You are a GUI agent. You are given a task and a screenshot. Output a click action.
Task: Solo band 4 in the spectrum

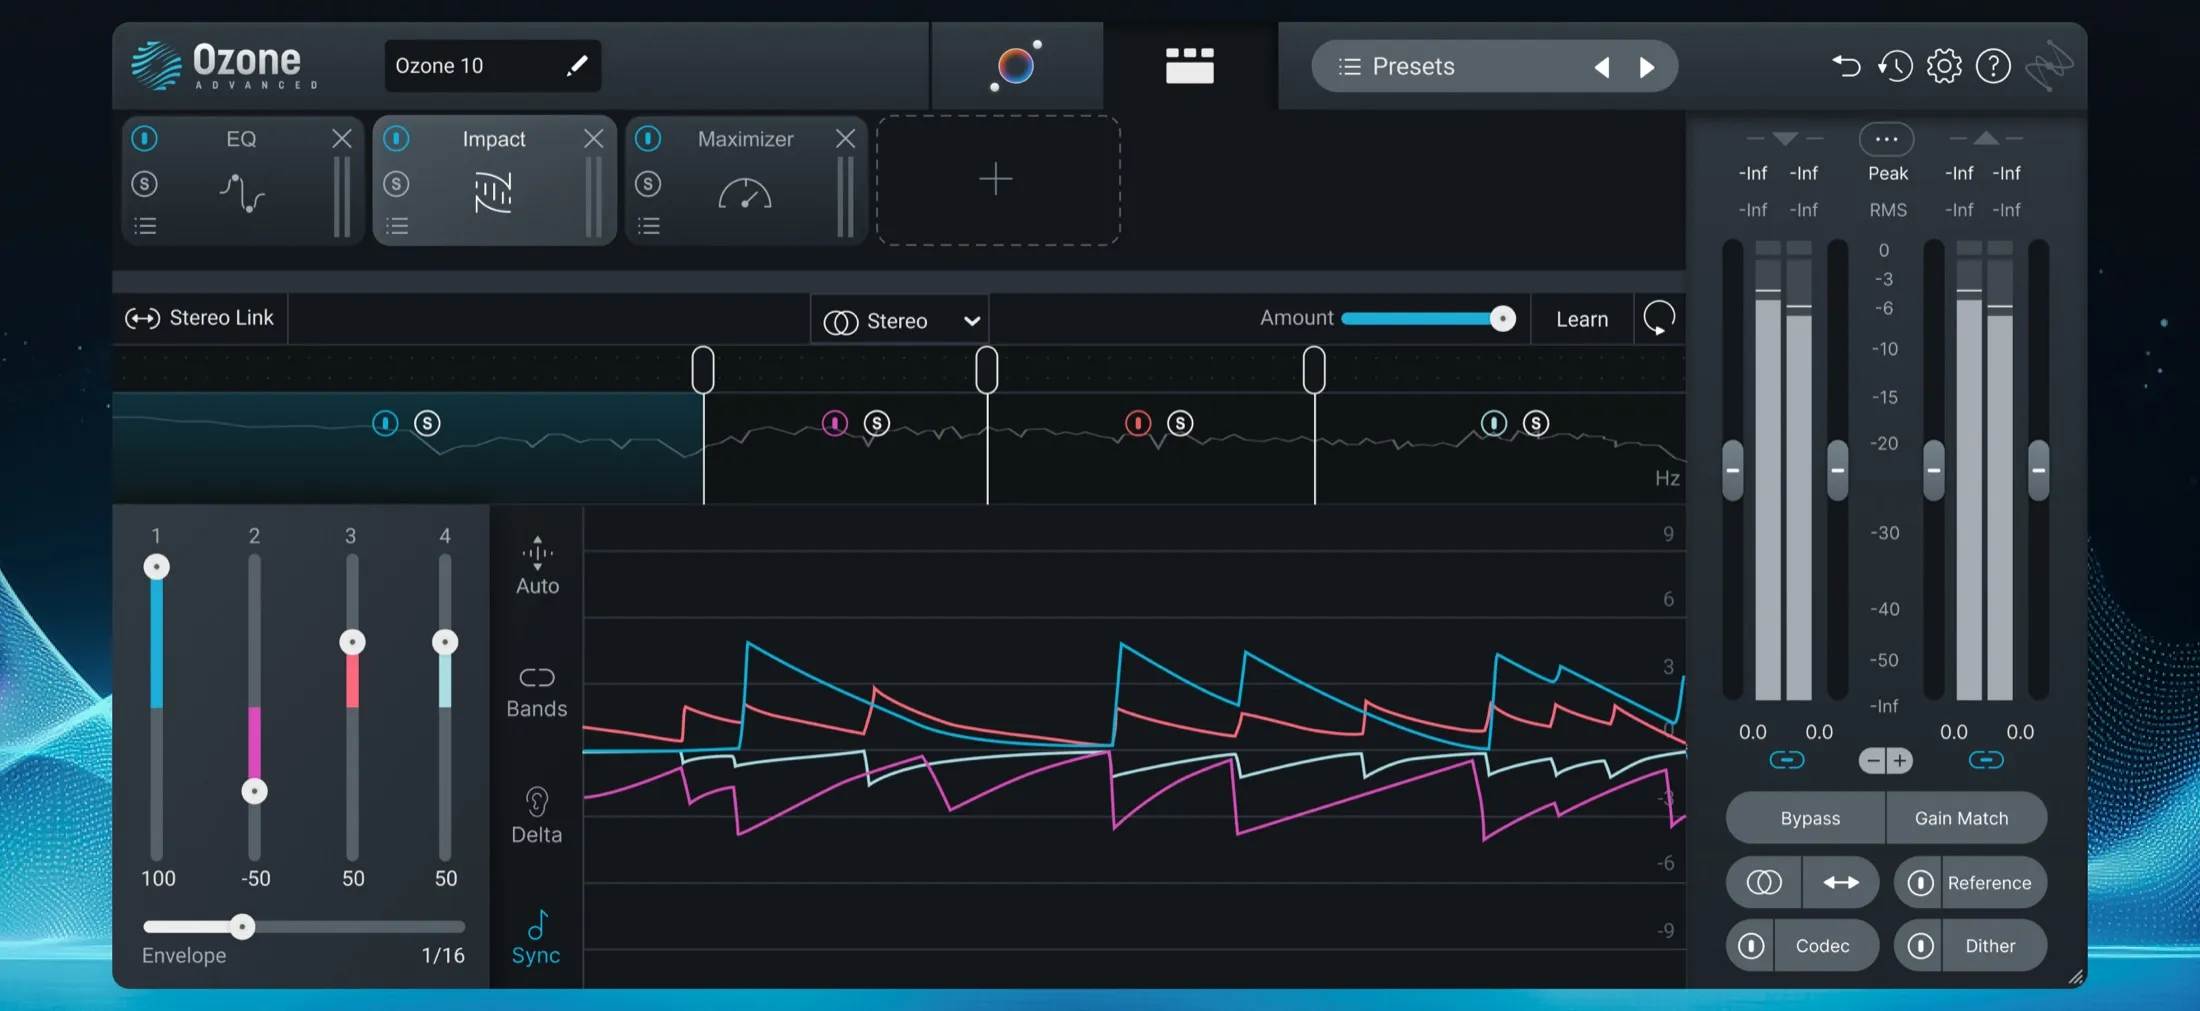[1536, 423]
